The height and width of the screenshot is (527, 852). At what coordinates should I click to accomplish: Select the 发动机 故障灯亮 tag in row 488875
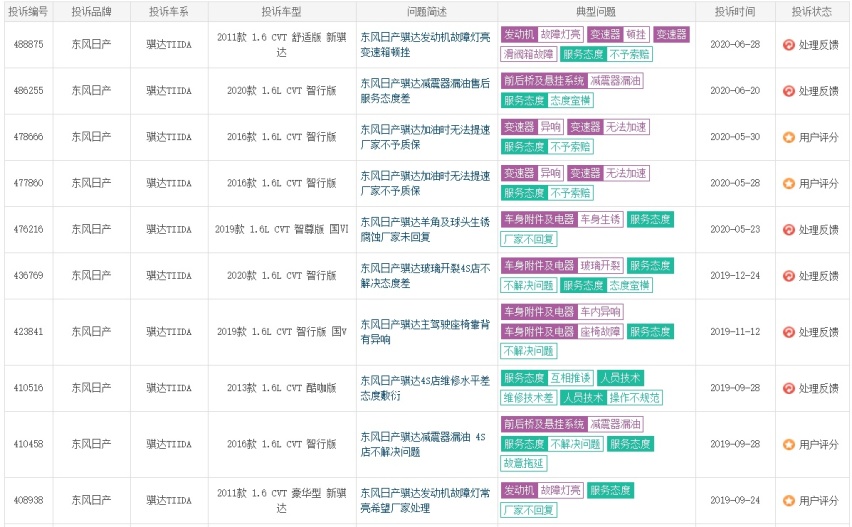click(542, 35)
